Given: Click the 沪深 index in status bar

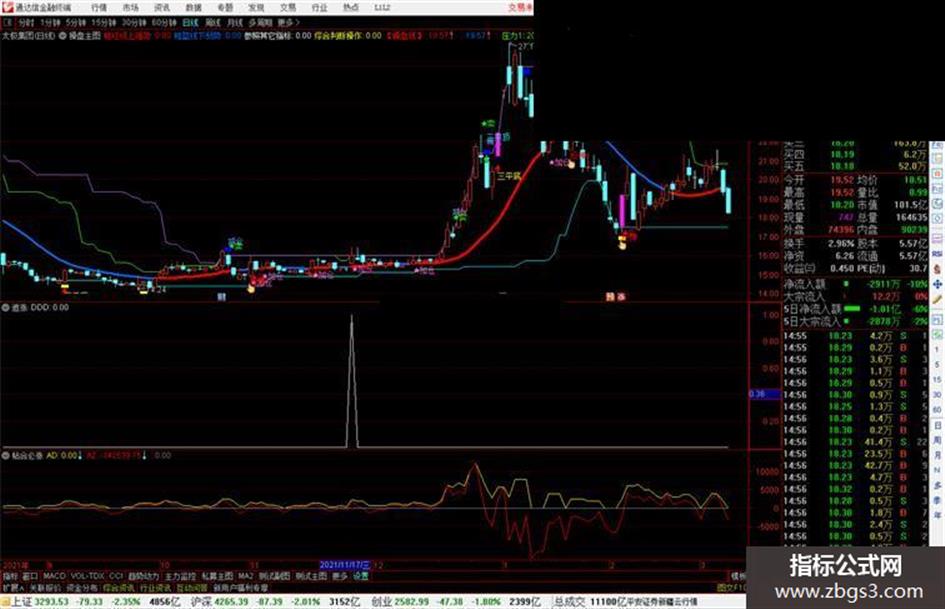Looking at the screenshot, I should 201,602.
